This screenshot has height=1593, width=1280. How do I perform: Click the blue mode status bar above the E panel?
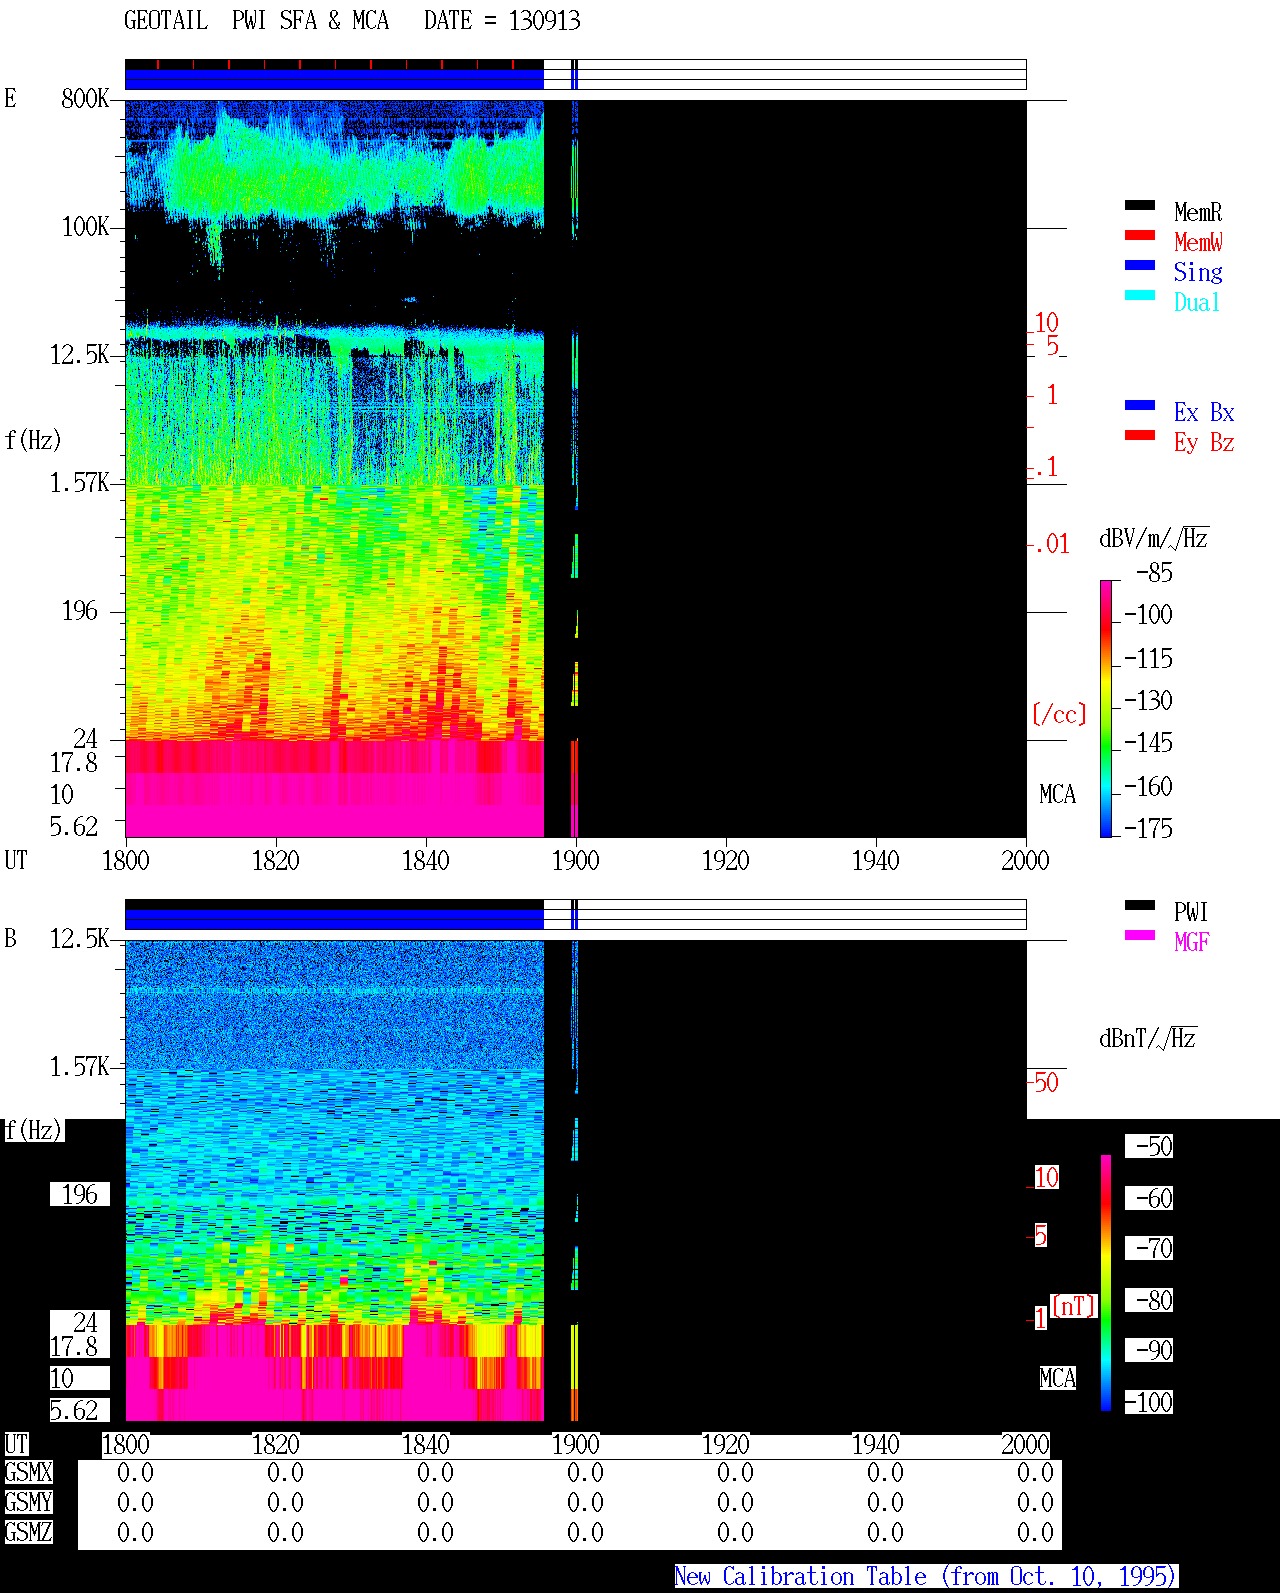click(x=334, y=79)
